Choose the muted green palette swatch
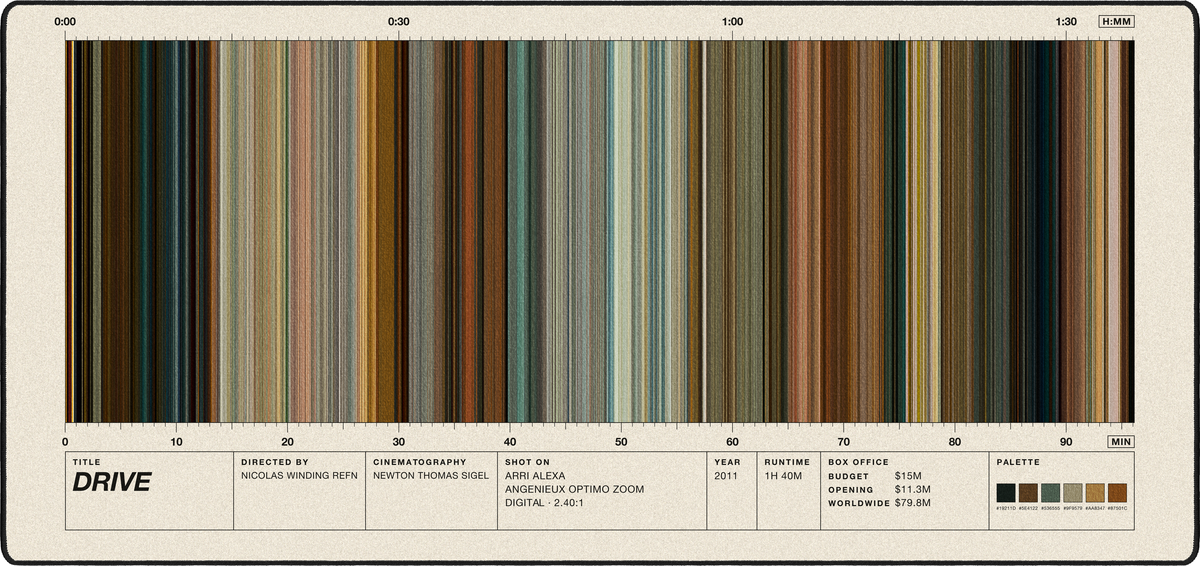 [1051, 492]
